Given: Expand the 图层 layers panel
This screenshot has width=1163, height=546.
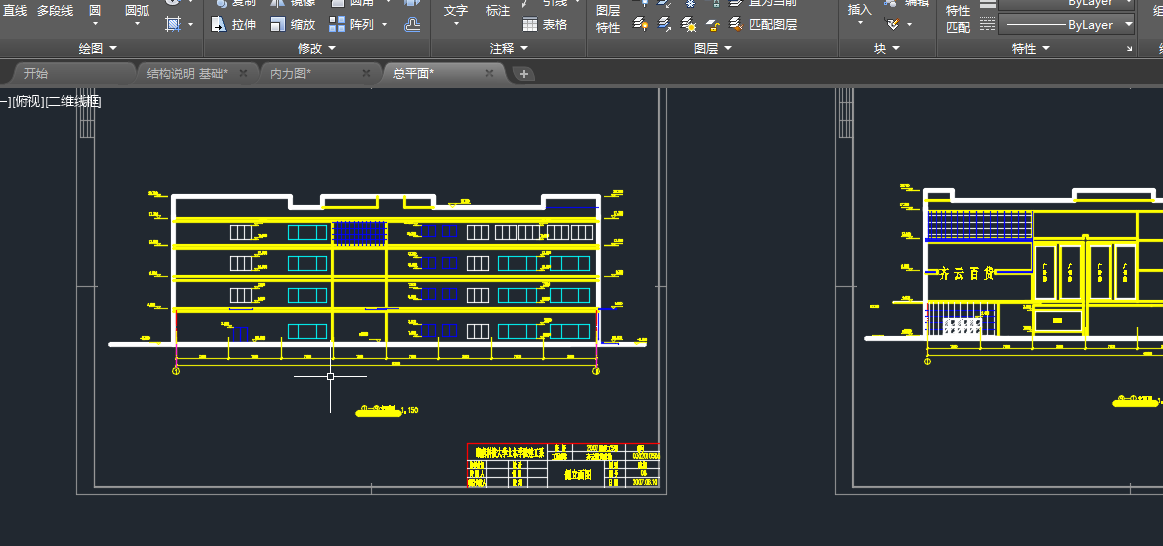Looking at the screenshot, I should pyautogui.click(x=713, y=48).
